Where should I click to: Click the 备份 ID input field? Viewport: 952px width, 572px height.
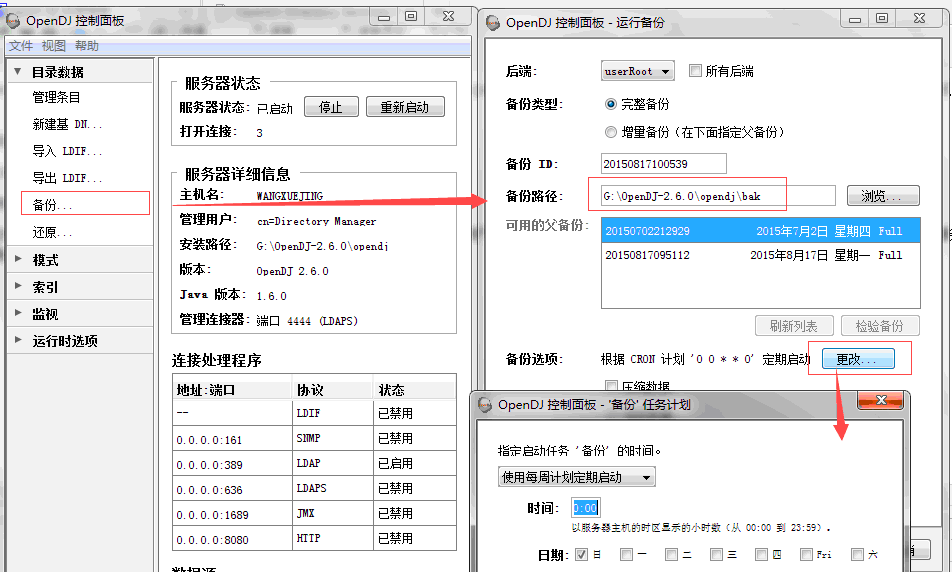tap(664, 163)
